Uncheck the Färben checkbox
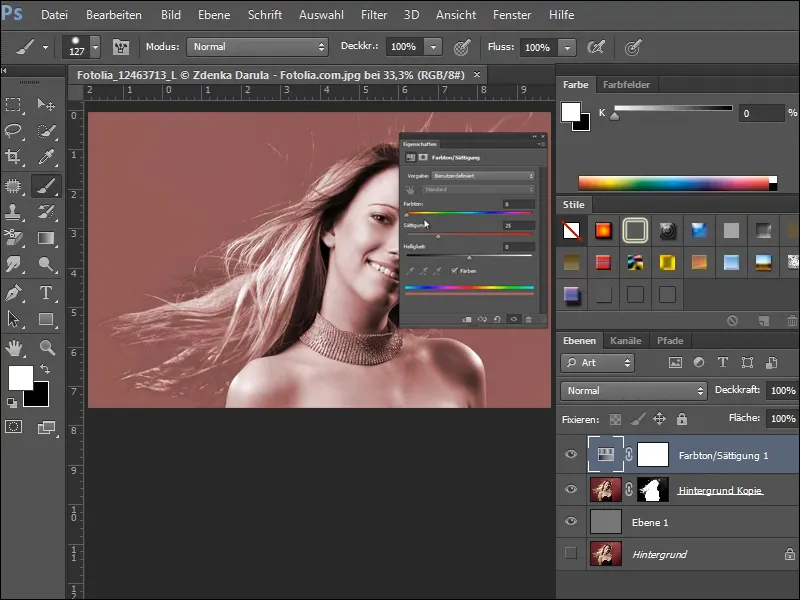Image resolution: width=800 pixels, height=600 pixels. click(454, 270)
